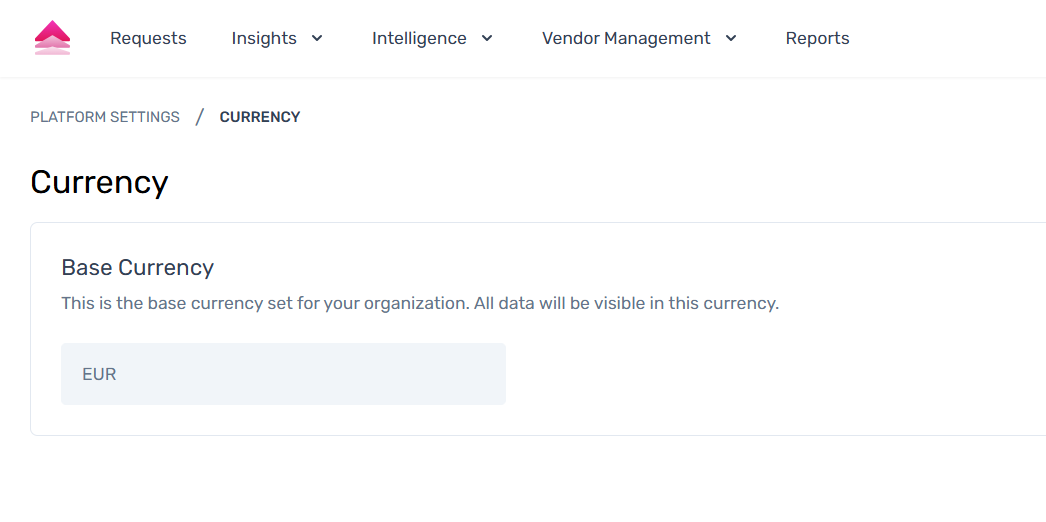Click the EUR text value
Image resolution: width=1046 pixels, height=522 pixels.
pyautogui.click(x=99, y=374)
